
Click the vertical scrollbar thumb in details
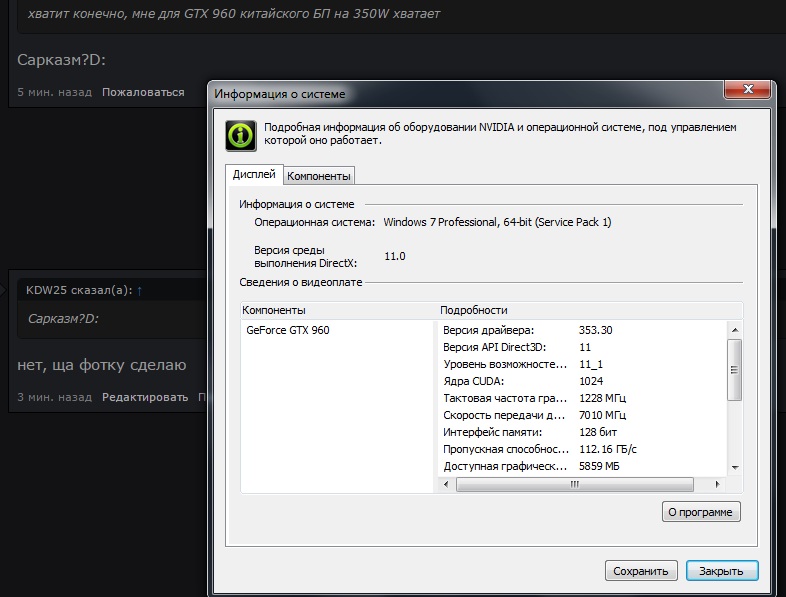click(734, 370)
